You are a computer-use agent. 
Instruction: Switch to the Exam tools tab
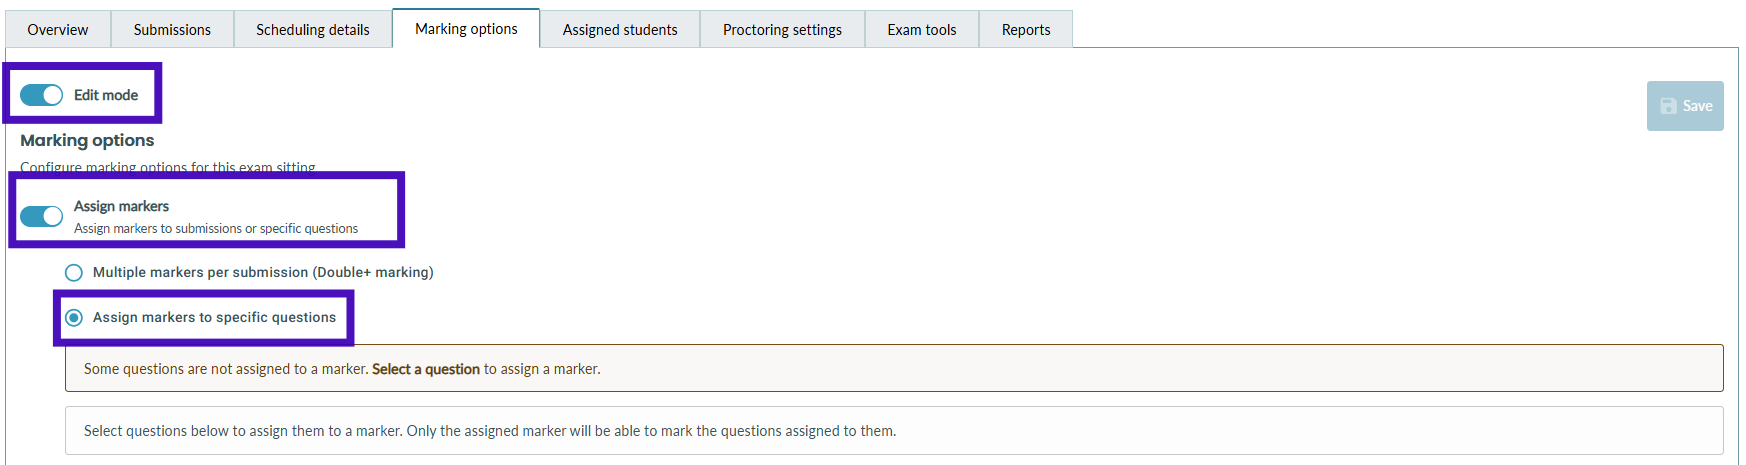coord(921,29)
